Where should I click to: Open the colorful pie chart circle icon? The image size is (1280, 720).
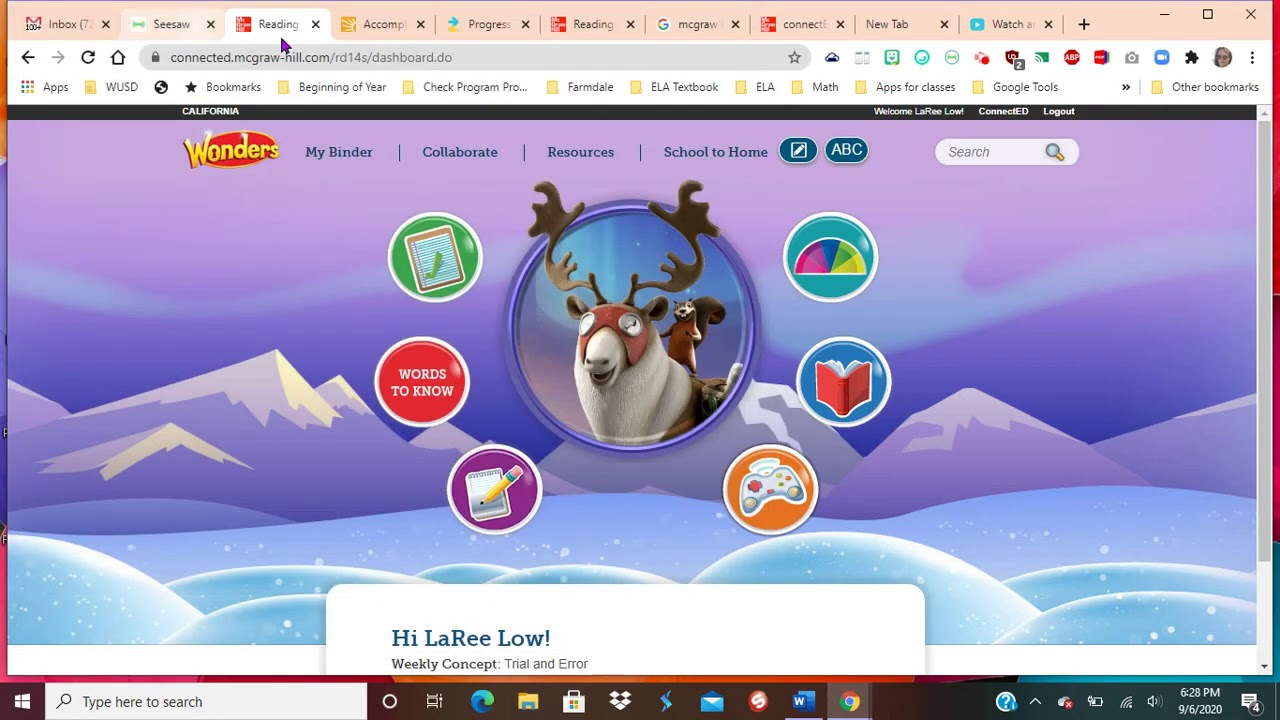click(830, 257)
